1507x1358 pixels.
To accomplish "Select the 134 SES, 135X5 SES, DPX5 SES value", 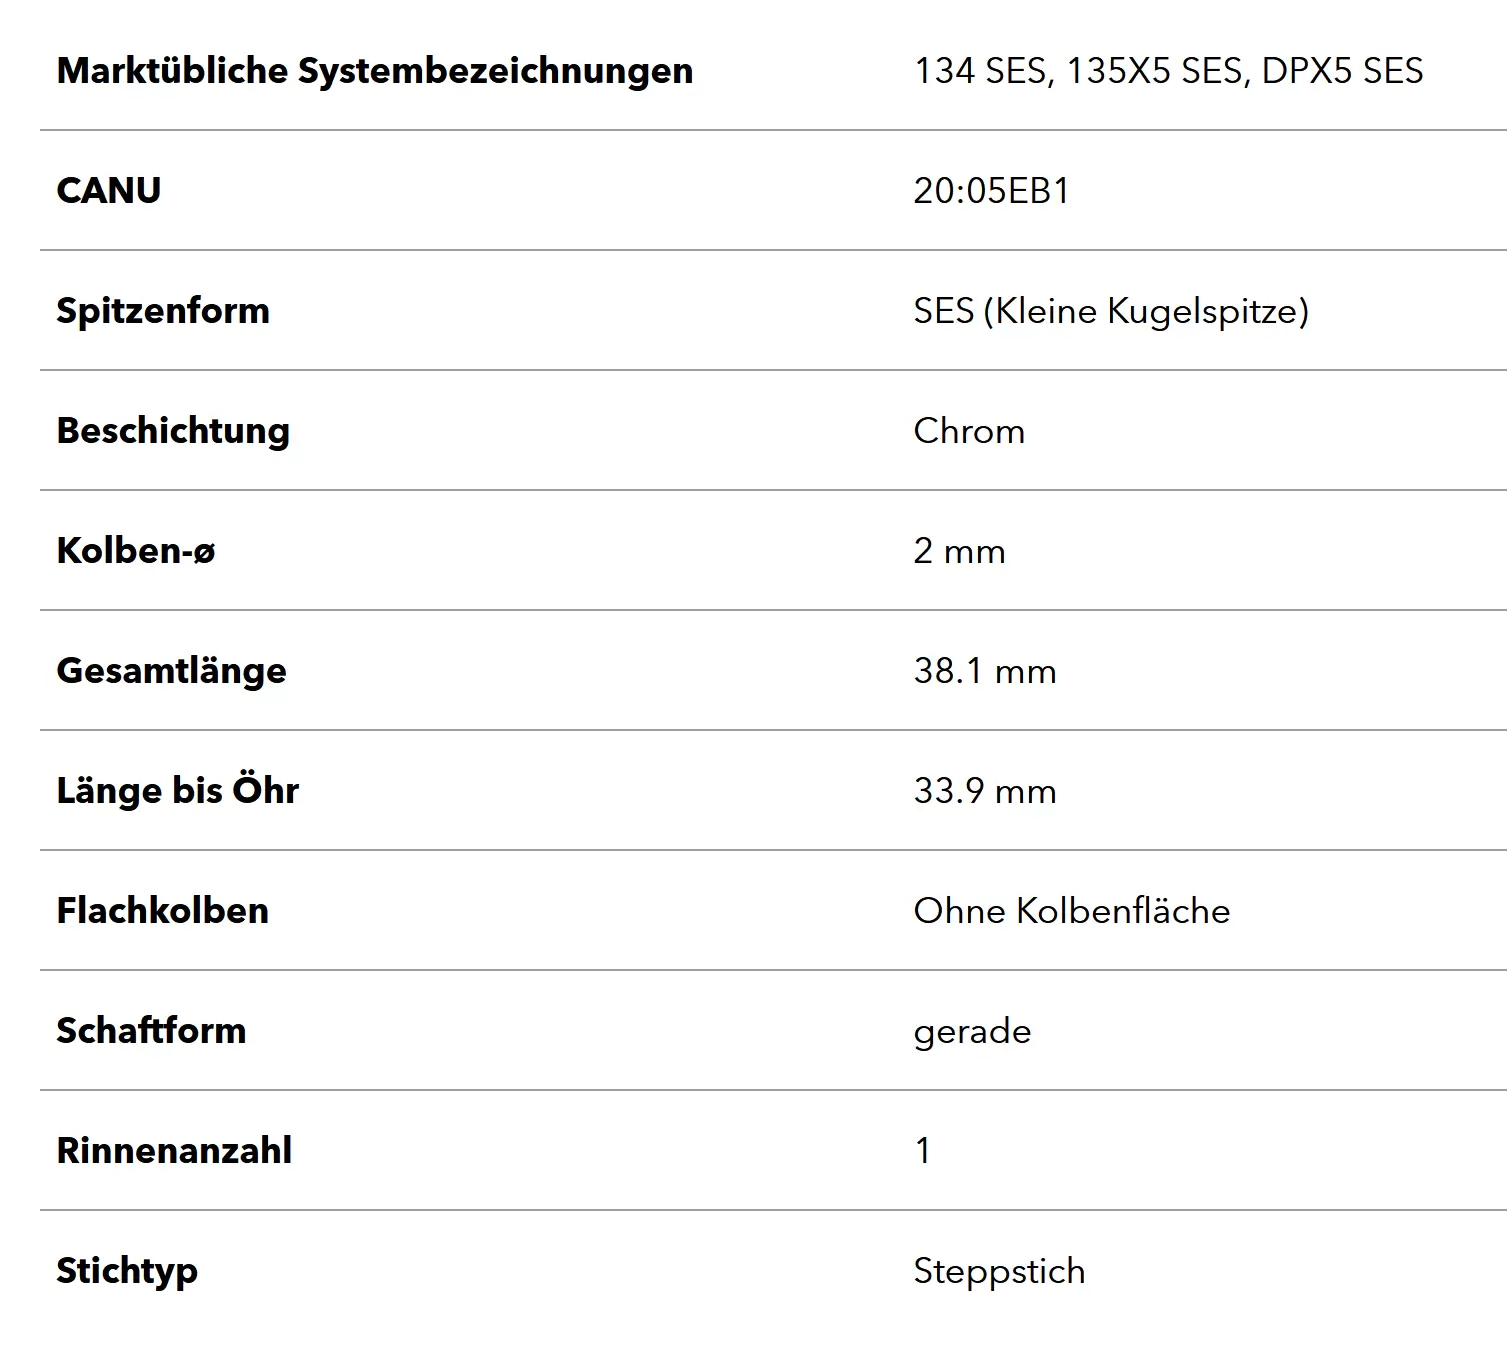I will 1168,71.
